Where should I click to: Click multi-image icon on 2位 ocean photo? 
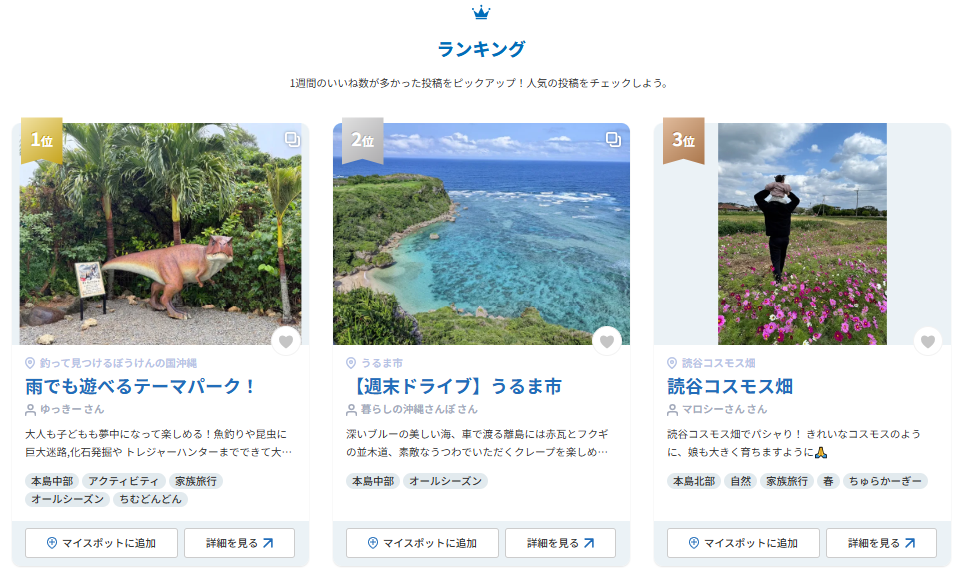coord(613,139)
